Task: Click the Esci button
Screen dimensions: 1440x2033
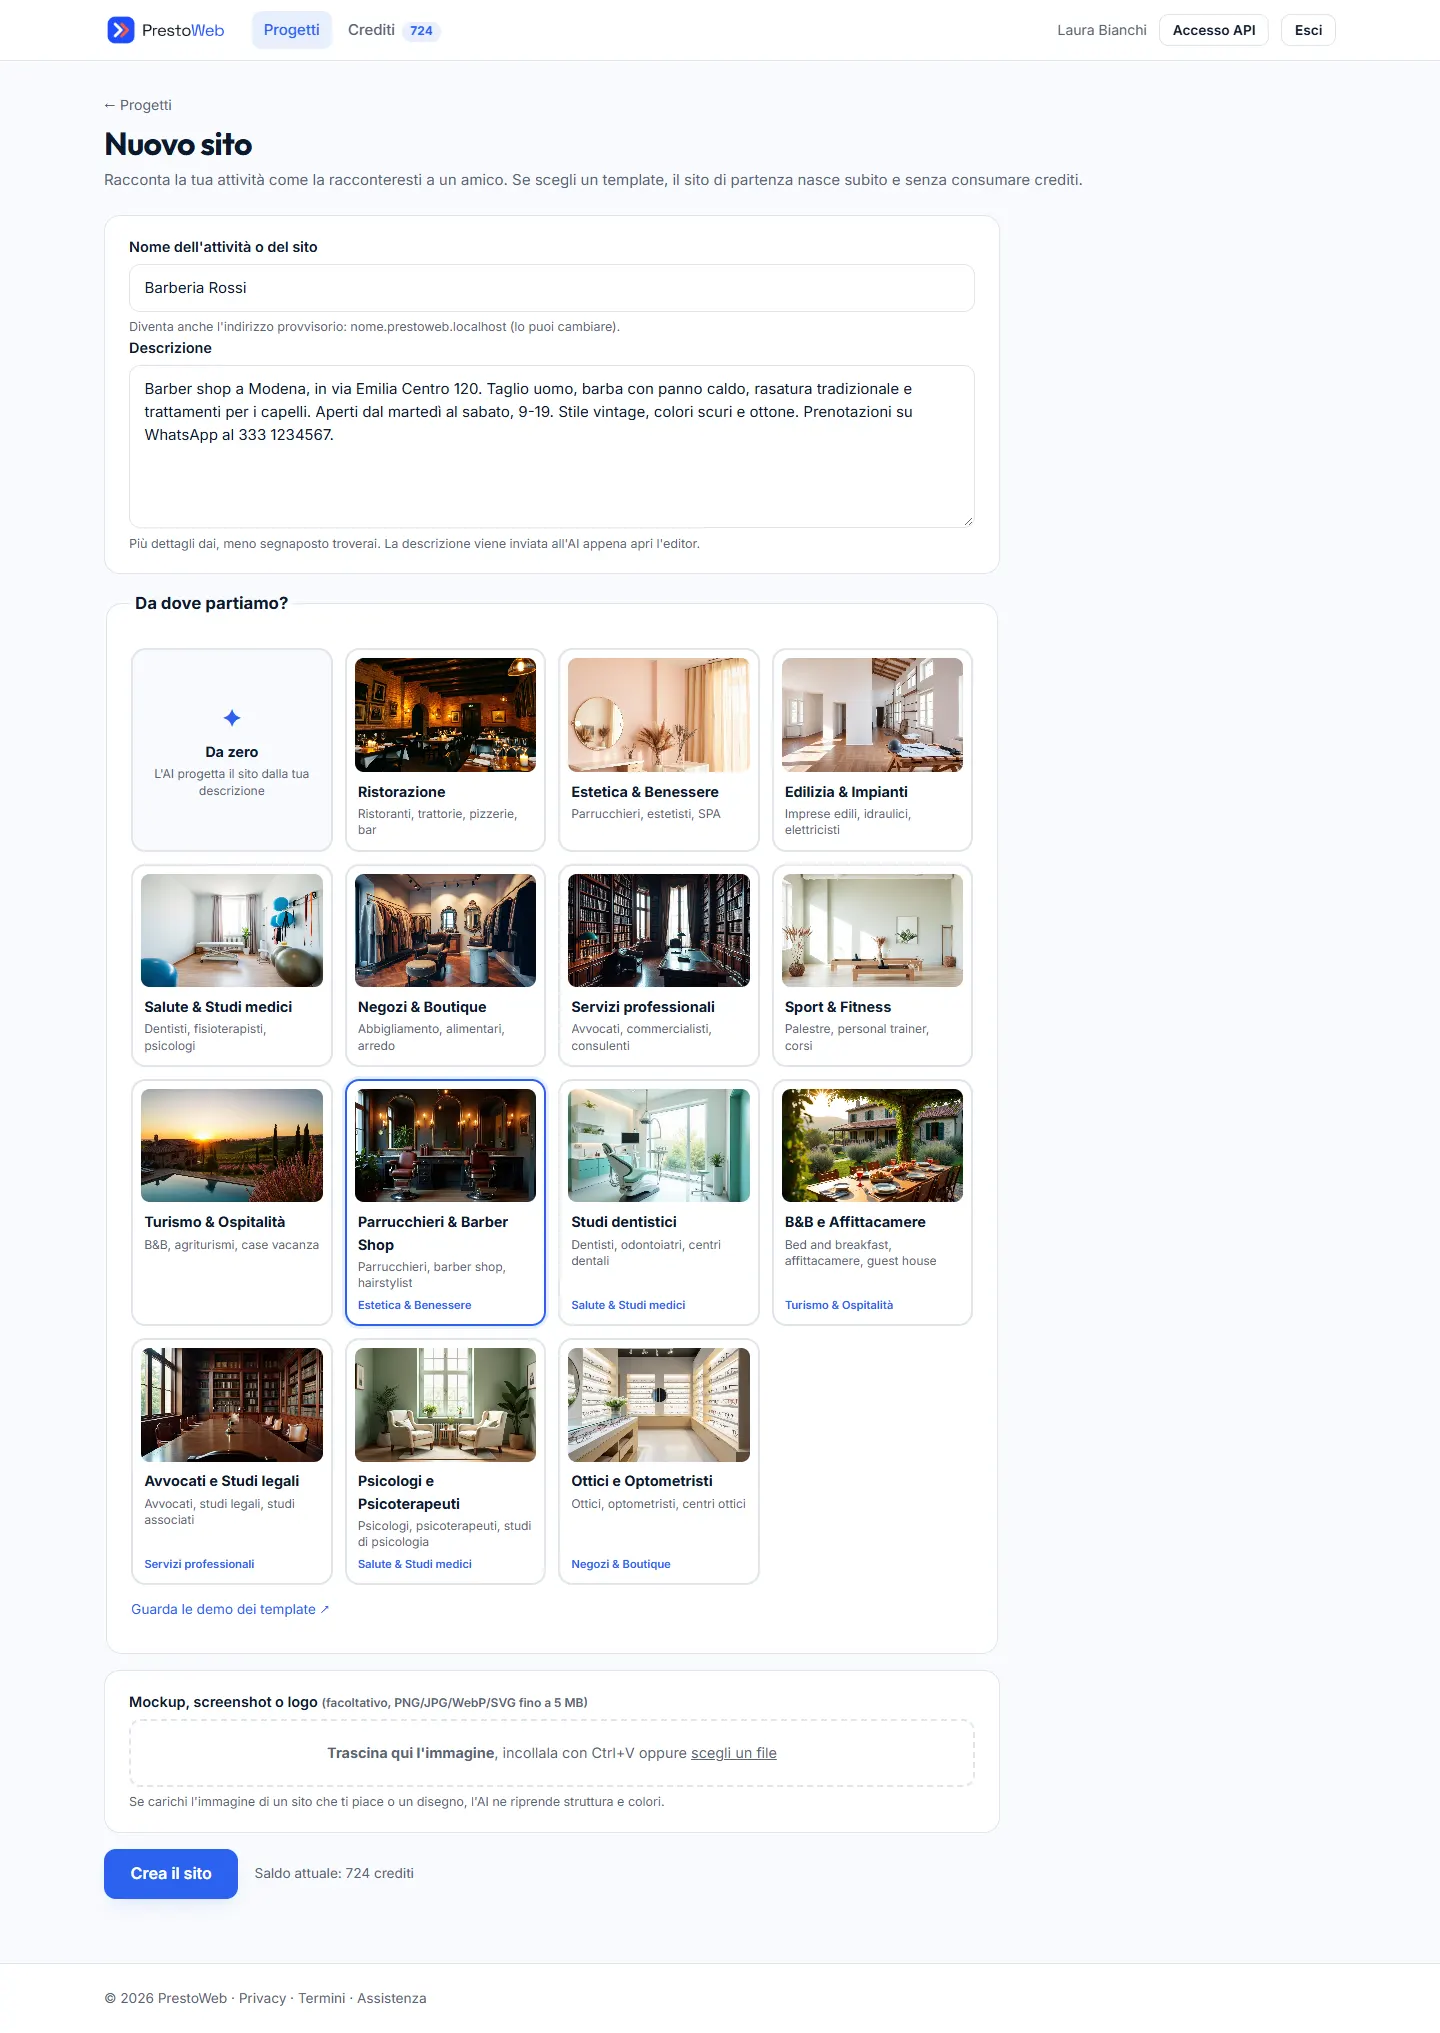Action: [x=1308, y=30]
